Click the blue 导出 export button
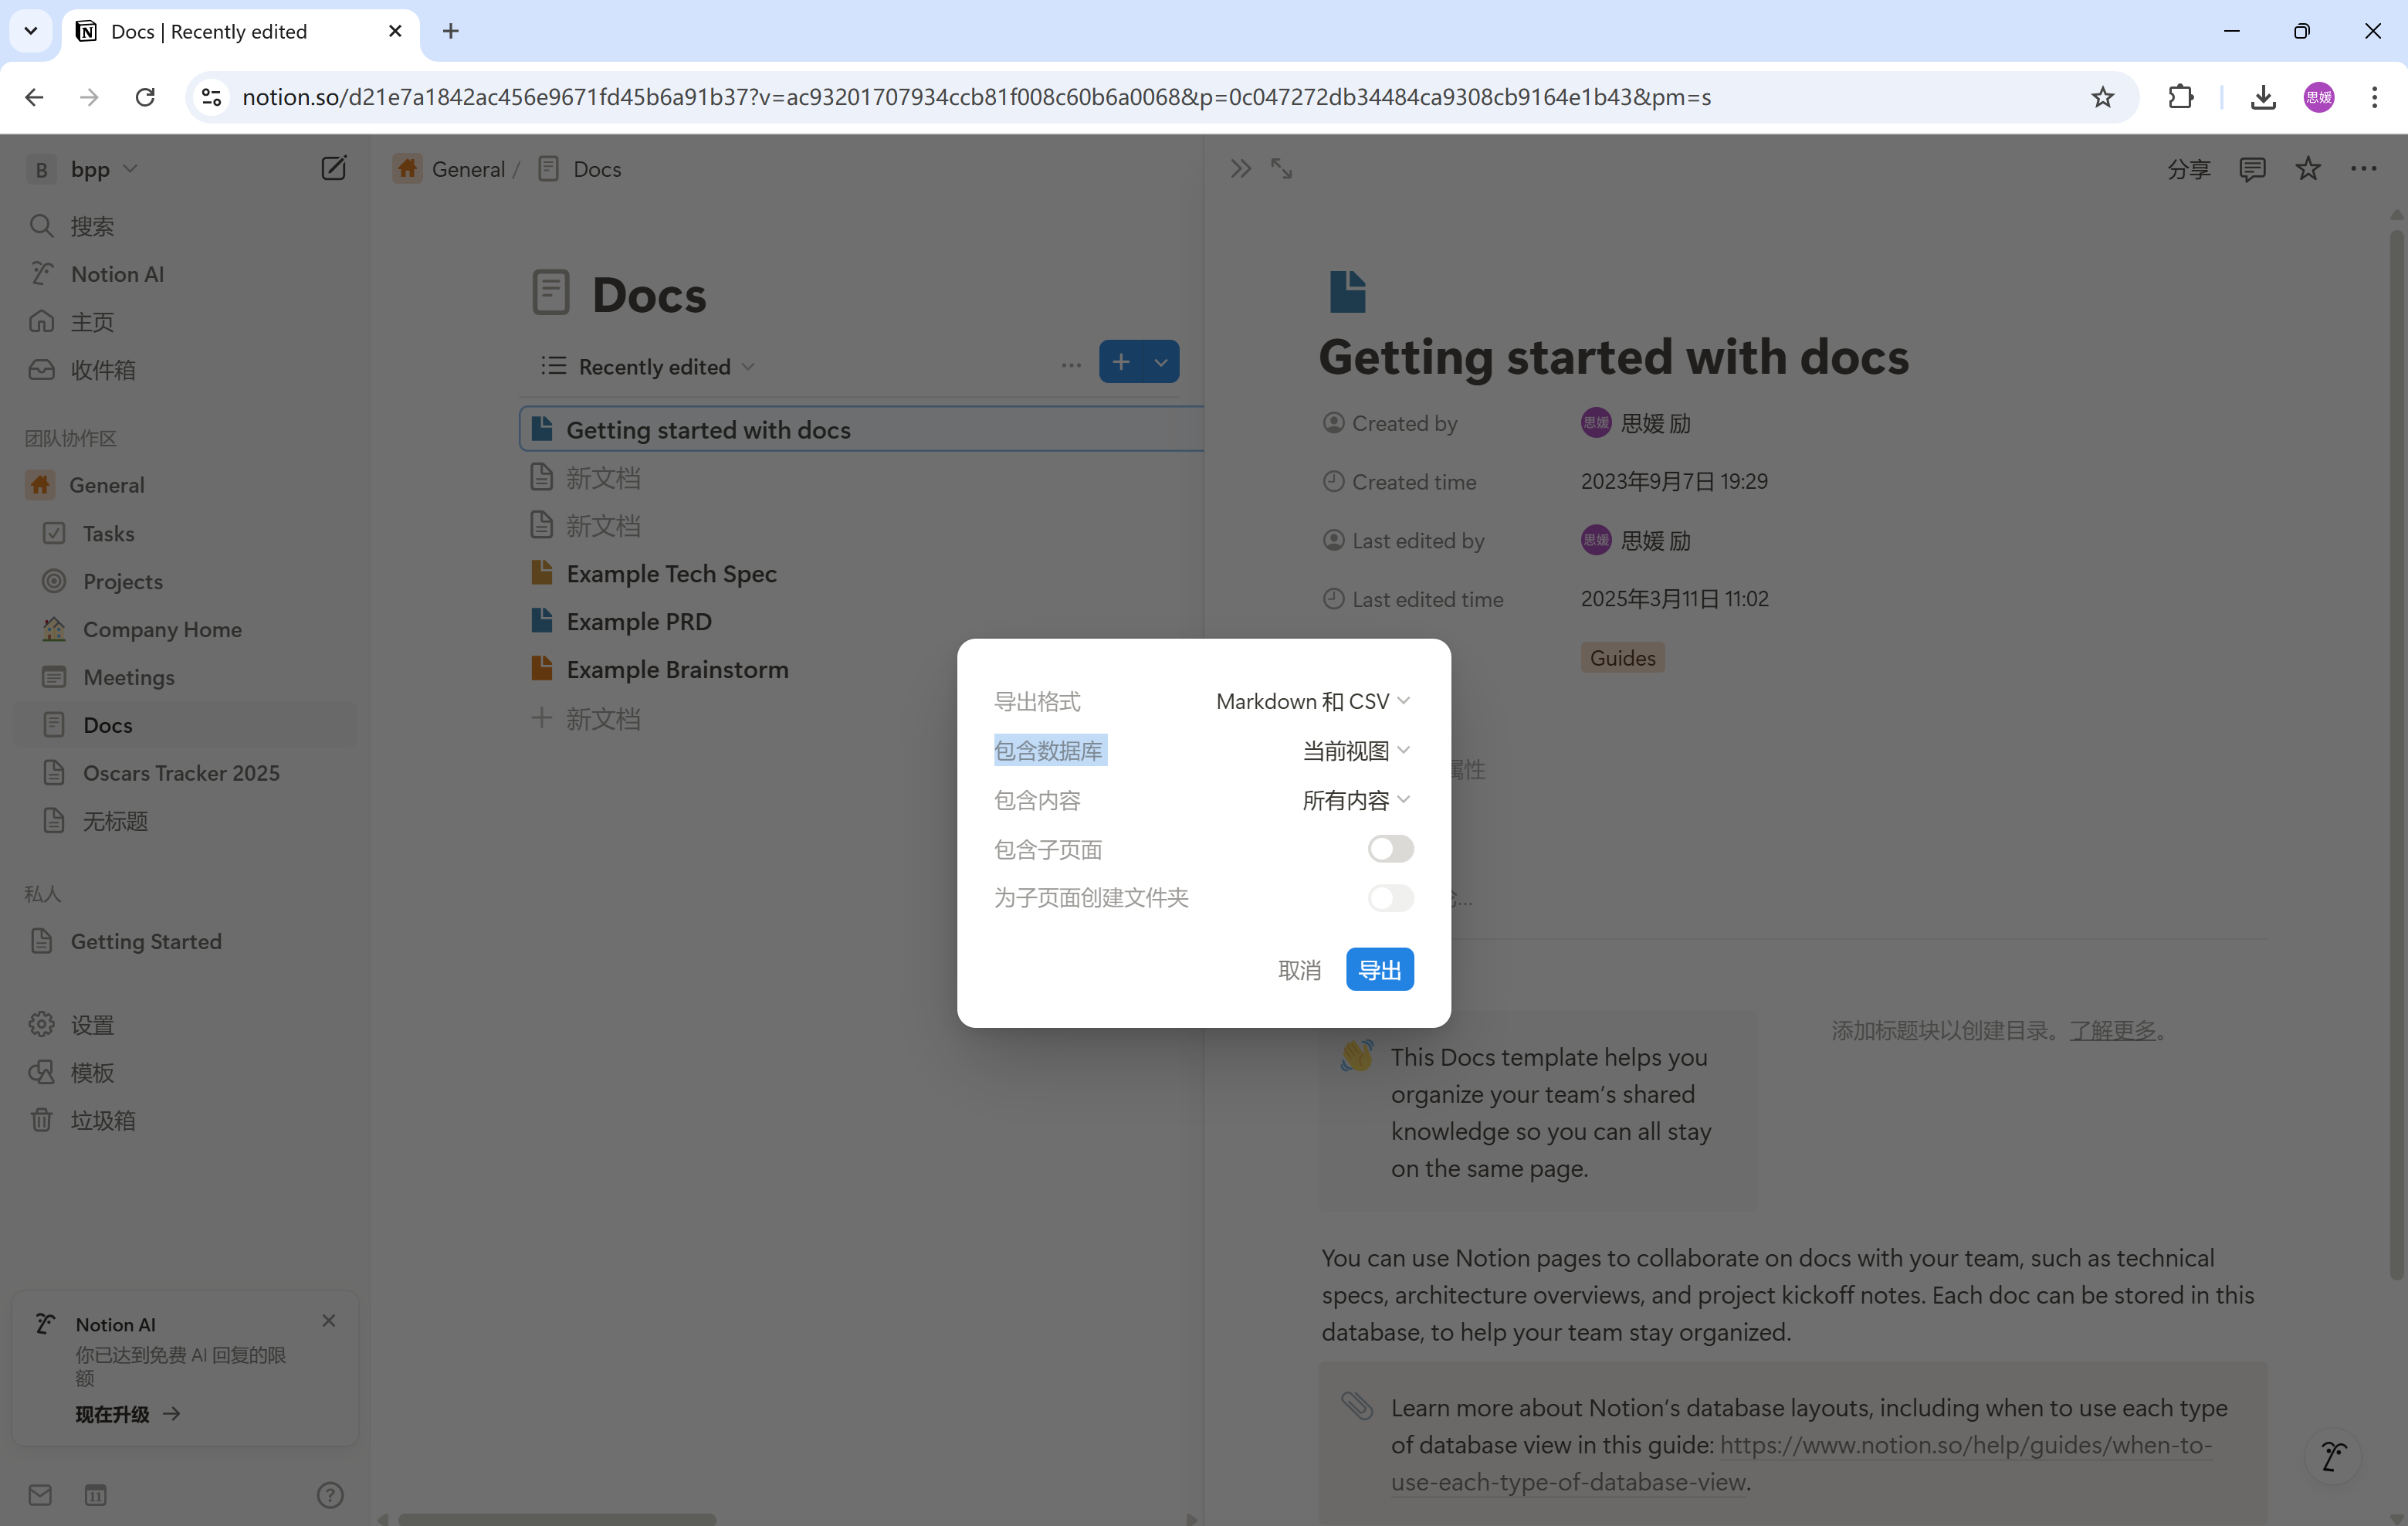This screenshot has width=2408, height=1526. 1379,969
